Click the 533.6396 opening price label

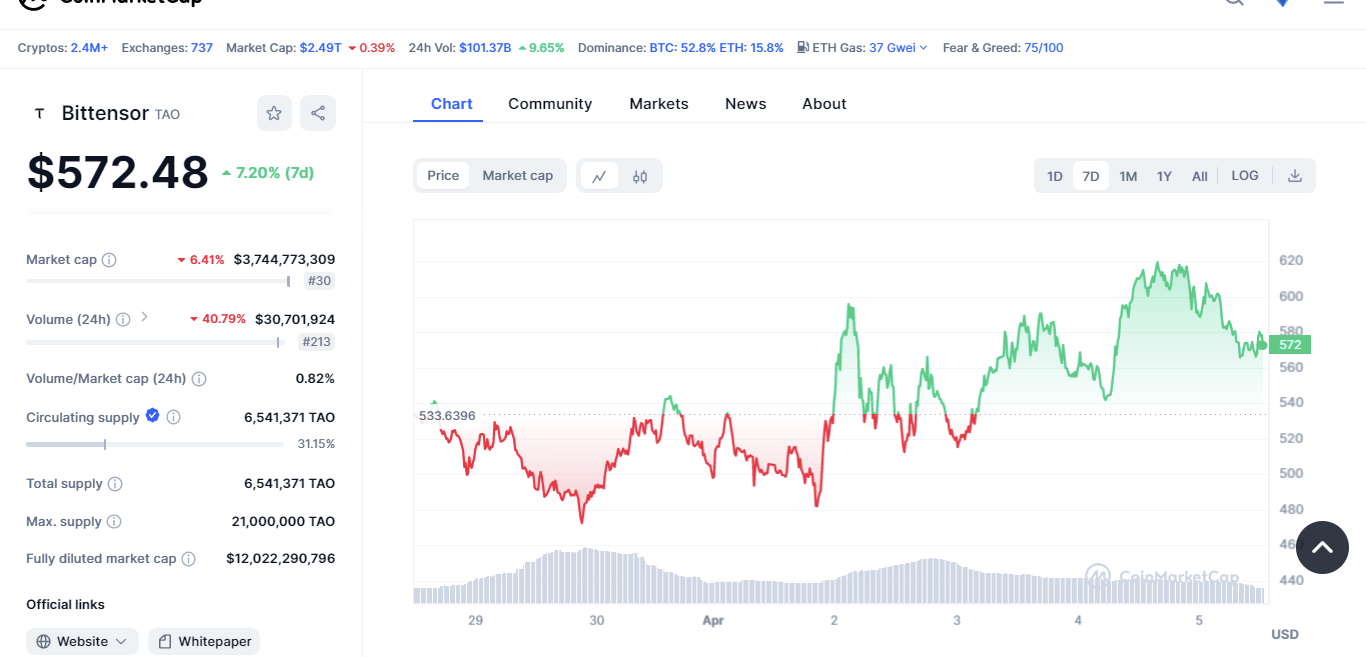447,415
